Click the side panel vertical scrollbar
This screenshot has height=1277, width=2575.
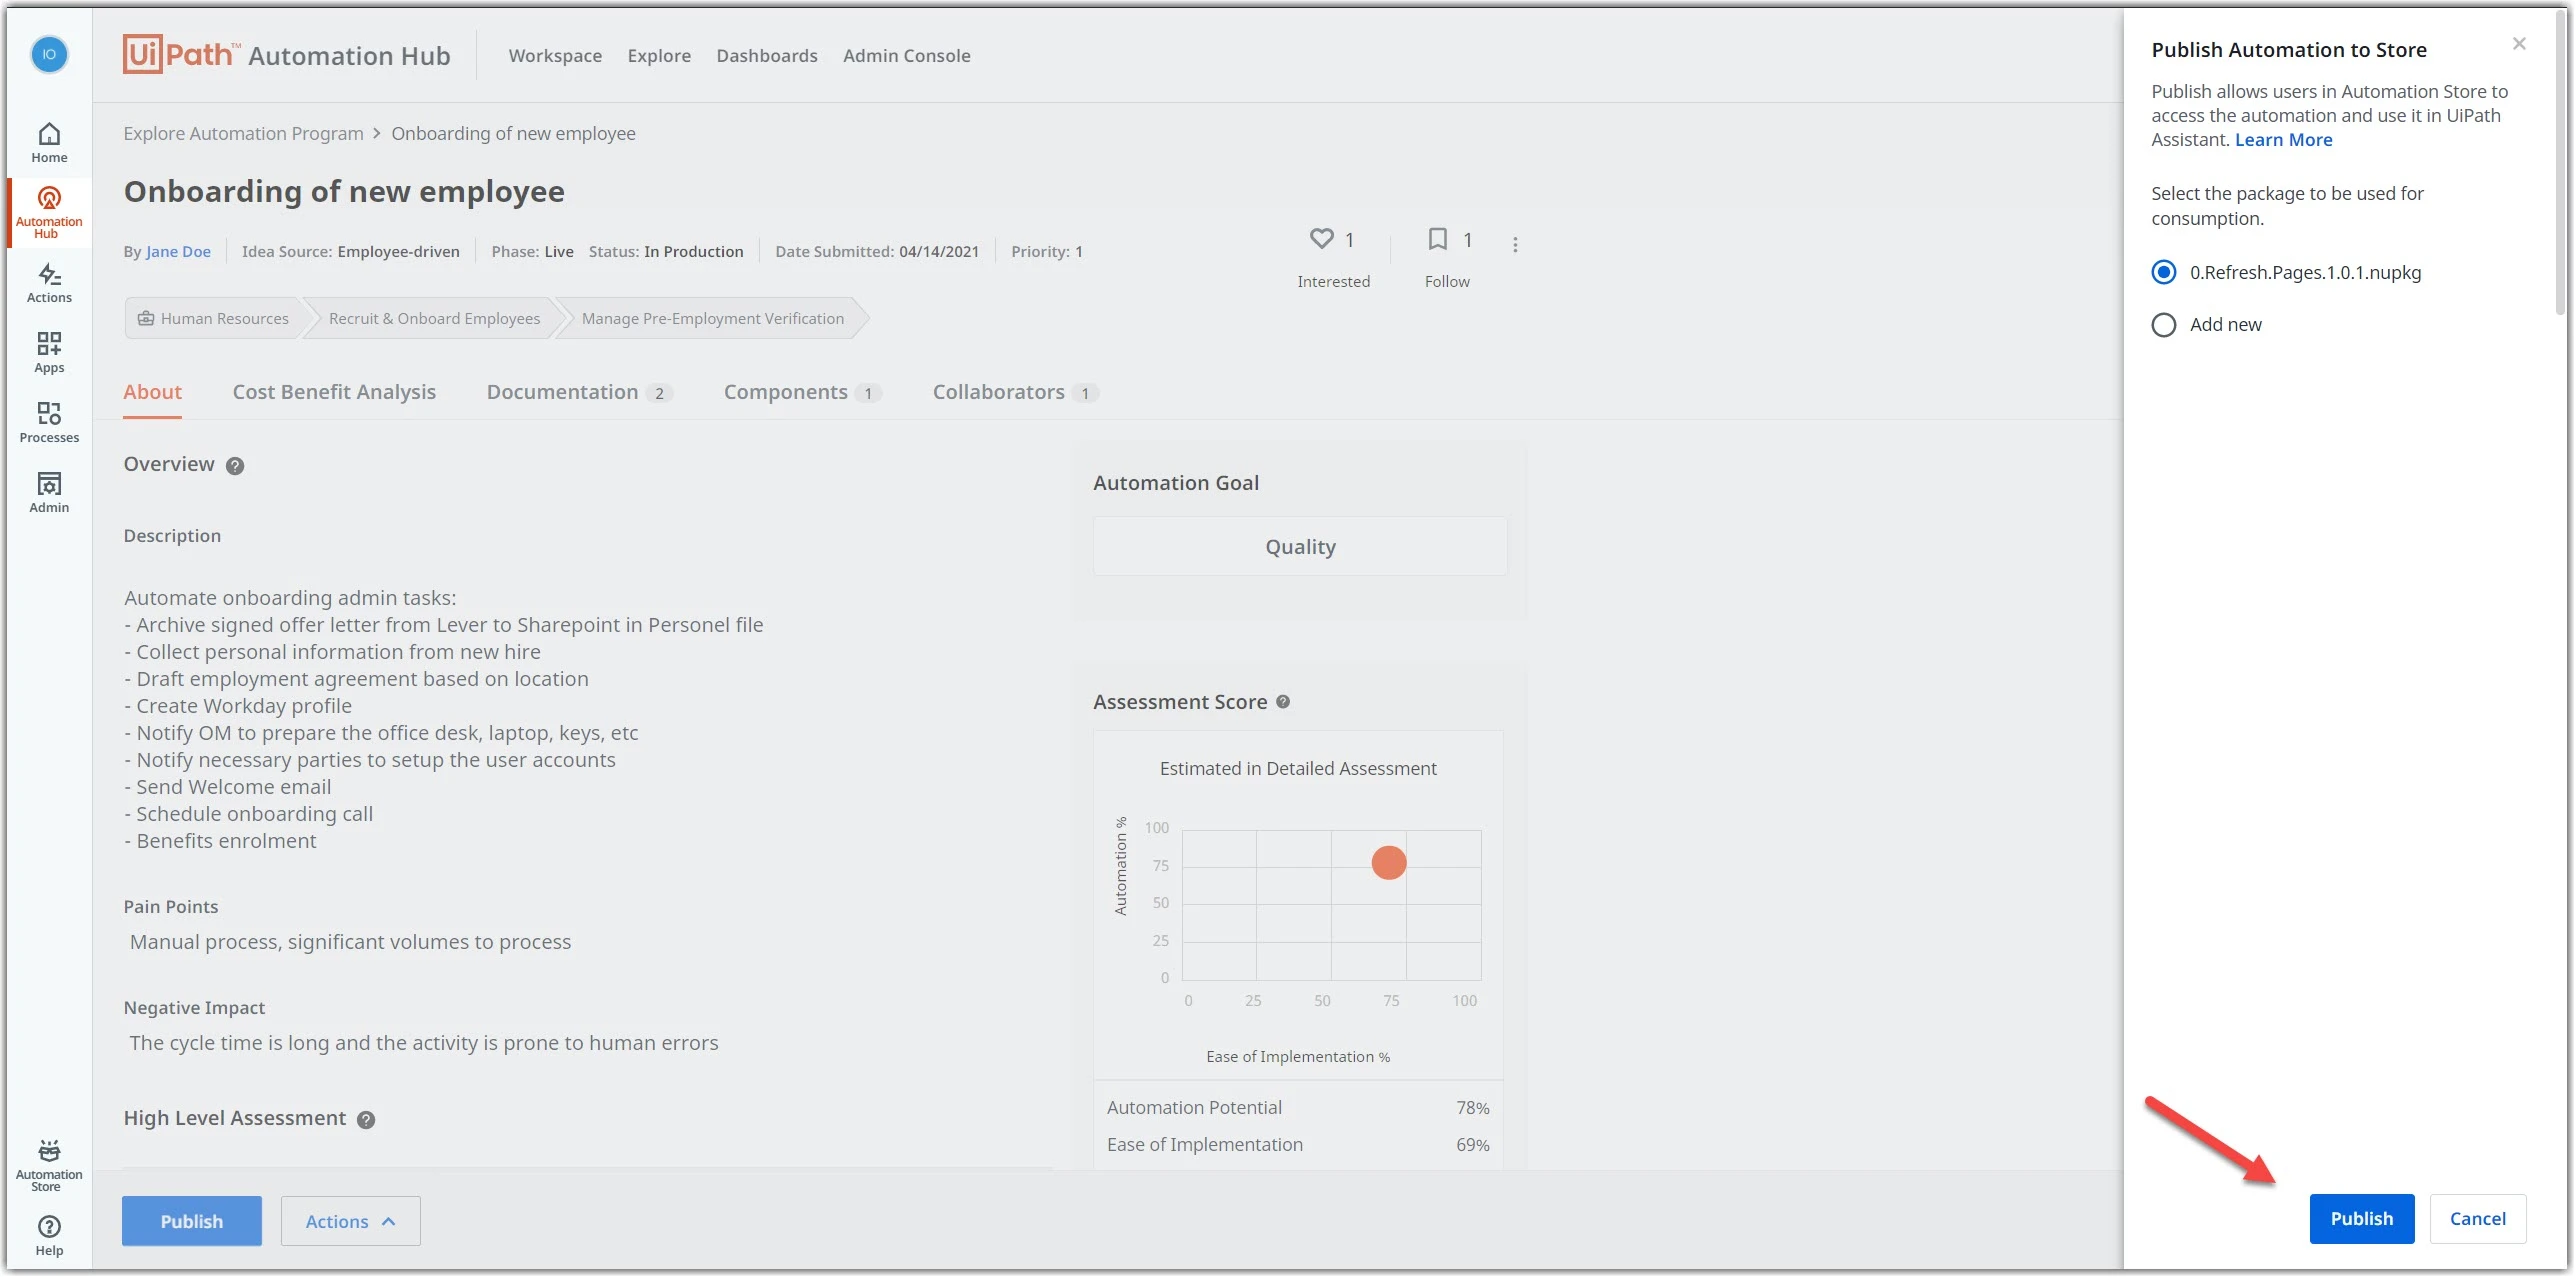tap(2561, 165)
